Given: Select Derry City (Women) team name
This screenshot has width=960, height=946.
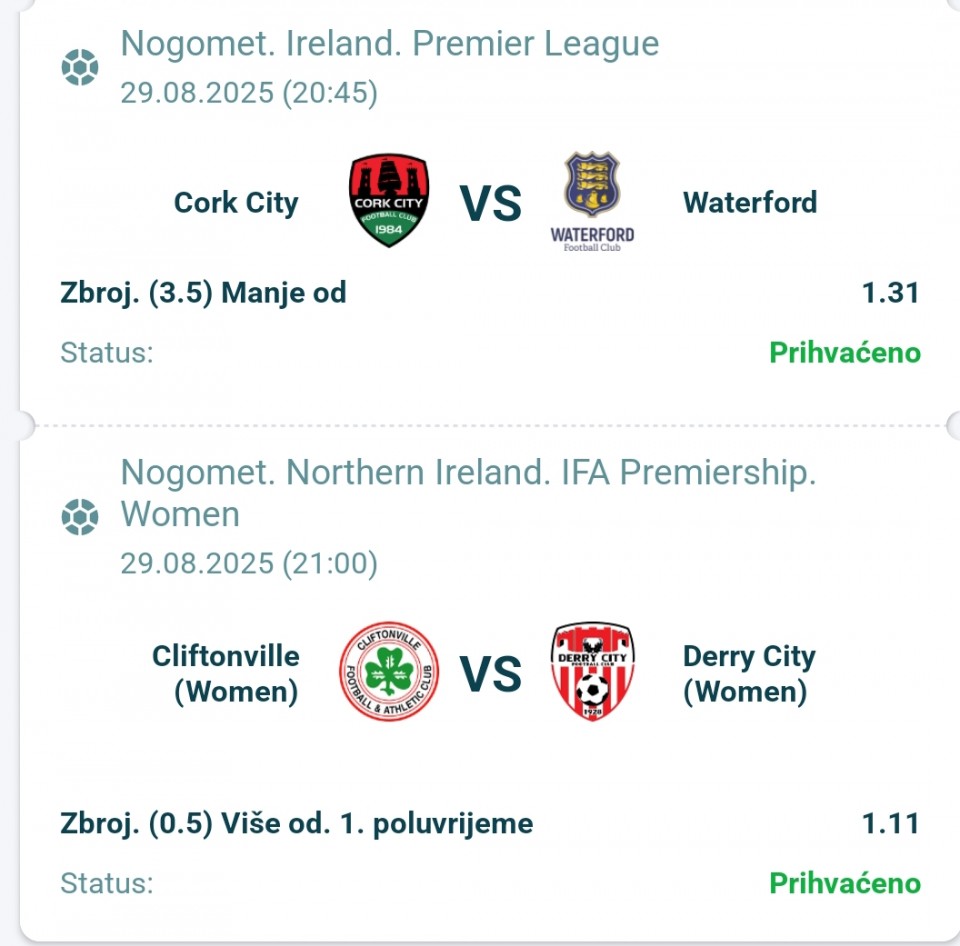Looking at the screenshot, I should click(749, 674).
